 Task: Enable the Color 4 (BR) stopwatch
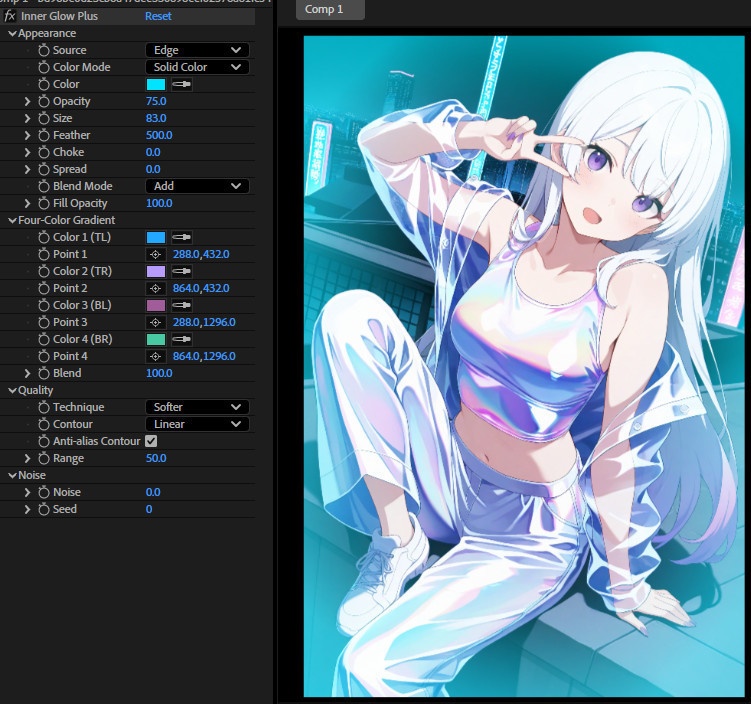[44, 339]
